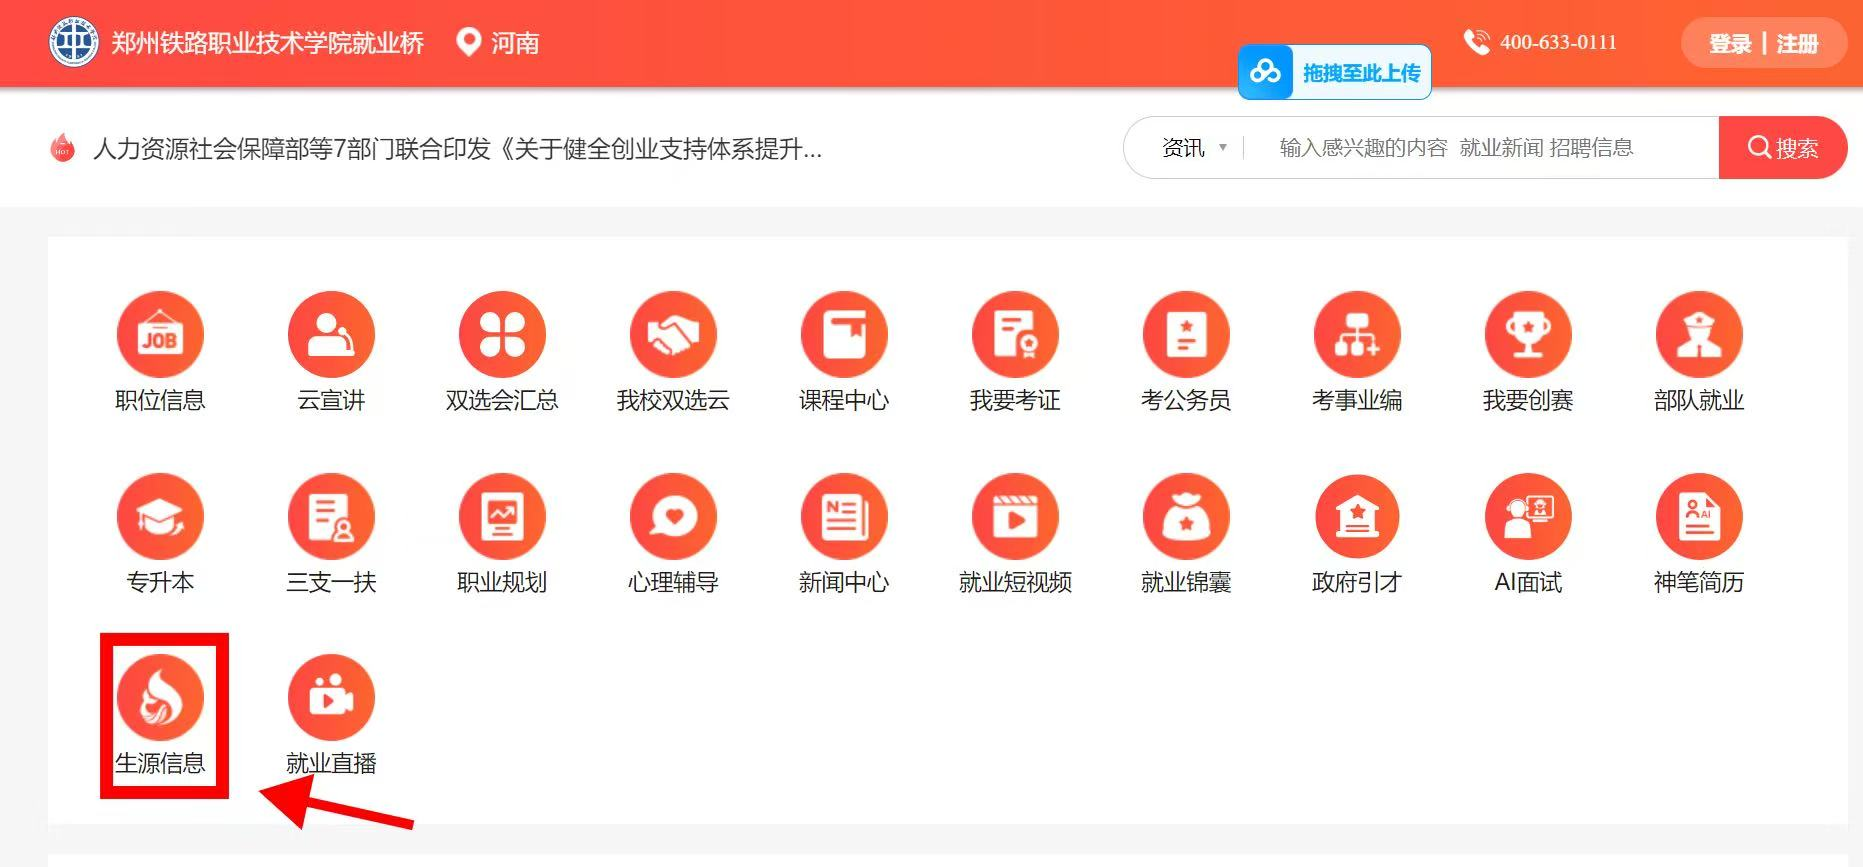Click the 登录 link
This screenshot has height=867, width=1863.
(1730, 44)
